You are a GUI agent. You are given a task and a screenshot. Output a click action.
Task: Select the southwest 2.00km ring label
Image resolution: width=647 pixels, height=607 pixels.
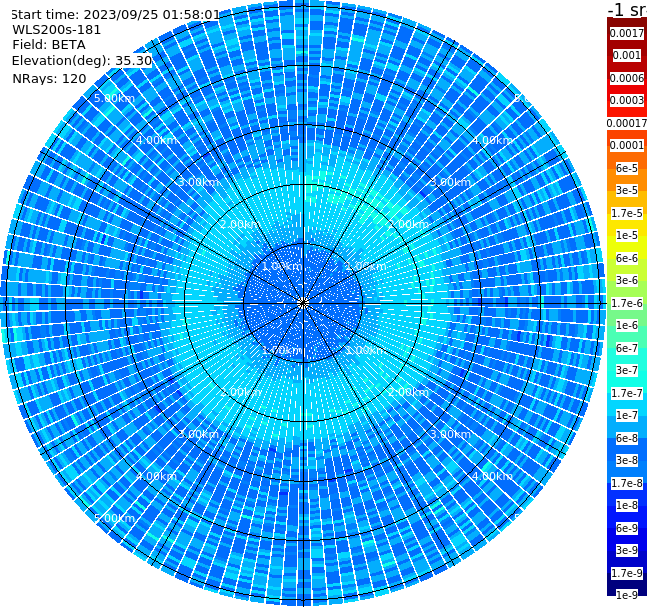(x=241, y=392)
